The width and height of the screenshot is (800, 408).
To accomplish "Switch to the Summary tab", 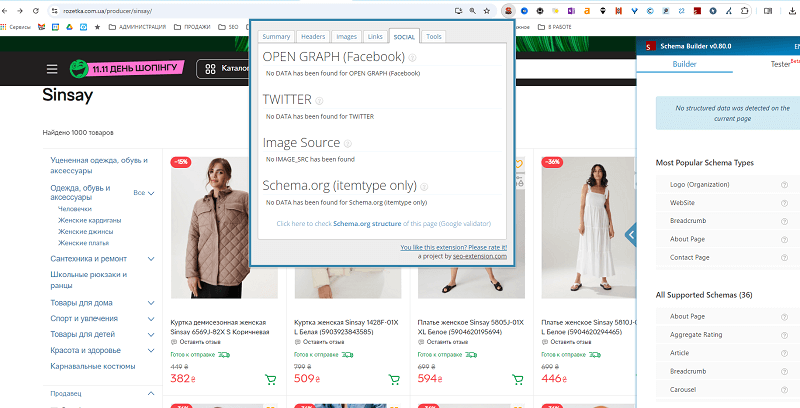I will pos(276,36).
